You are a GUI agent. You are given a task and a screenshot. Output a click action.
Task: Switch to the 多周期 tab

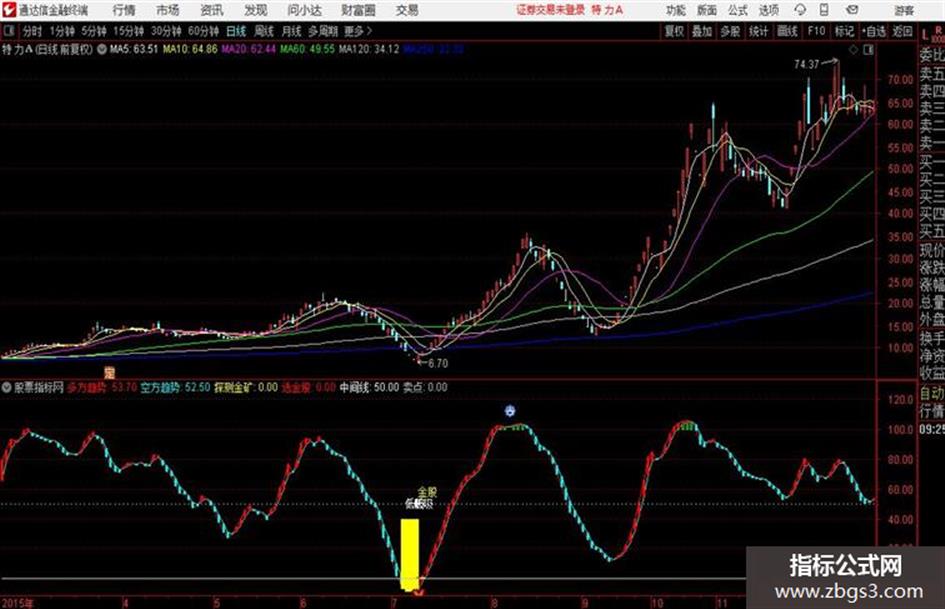323,31
